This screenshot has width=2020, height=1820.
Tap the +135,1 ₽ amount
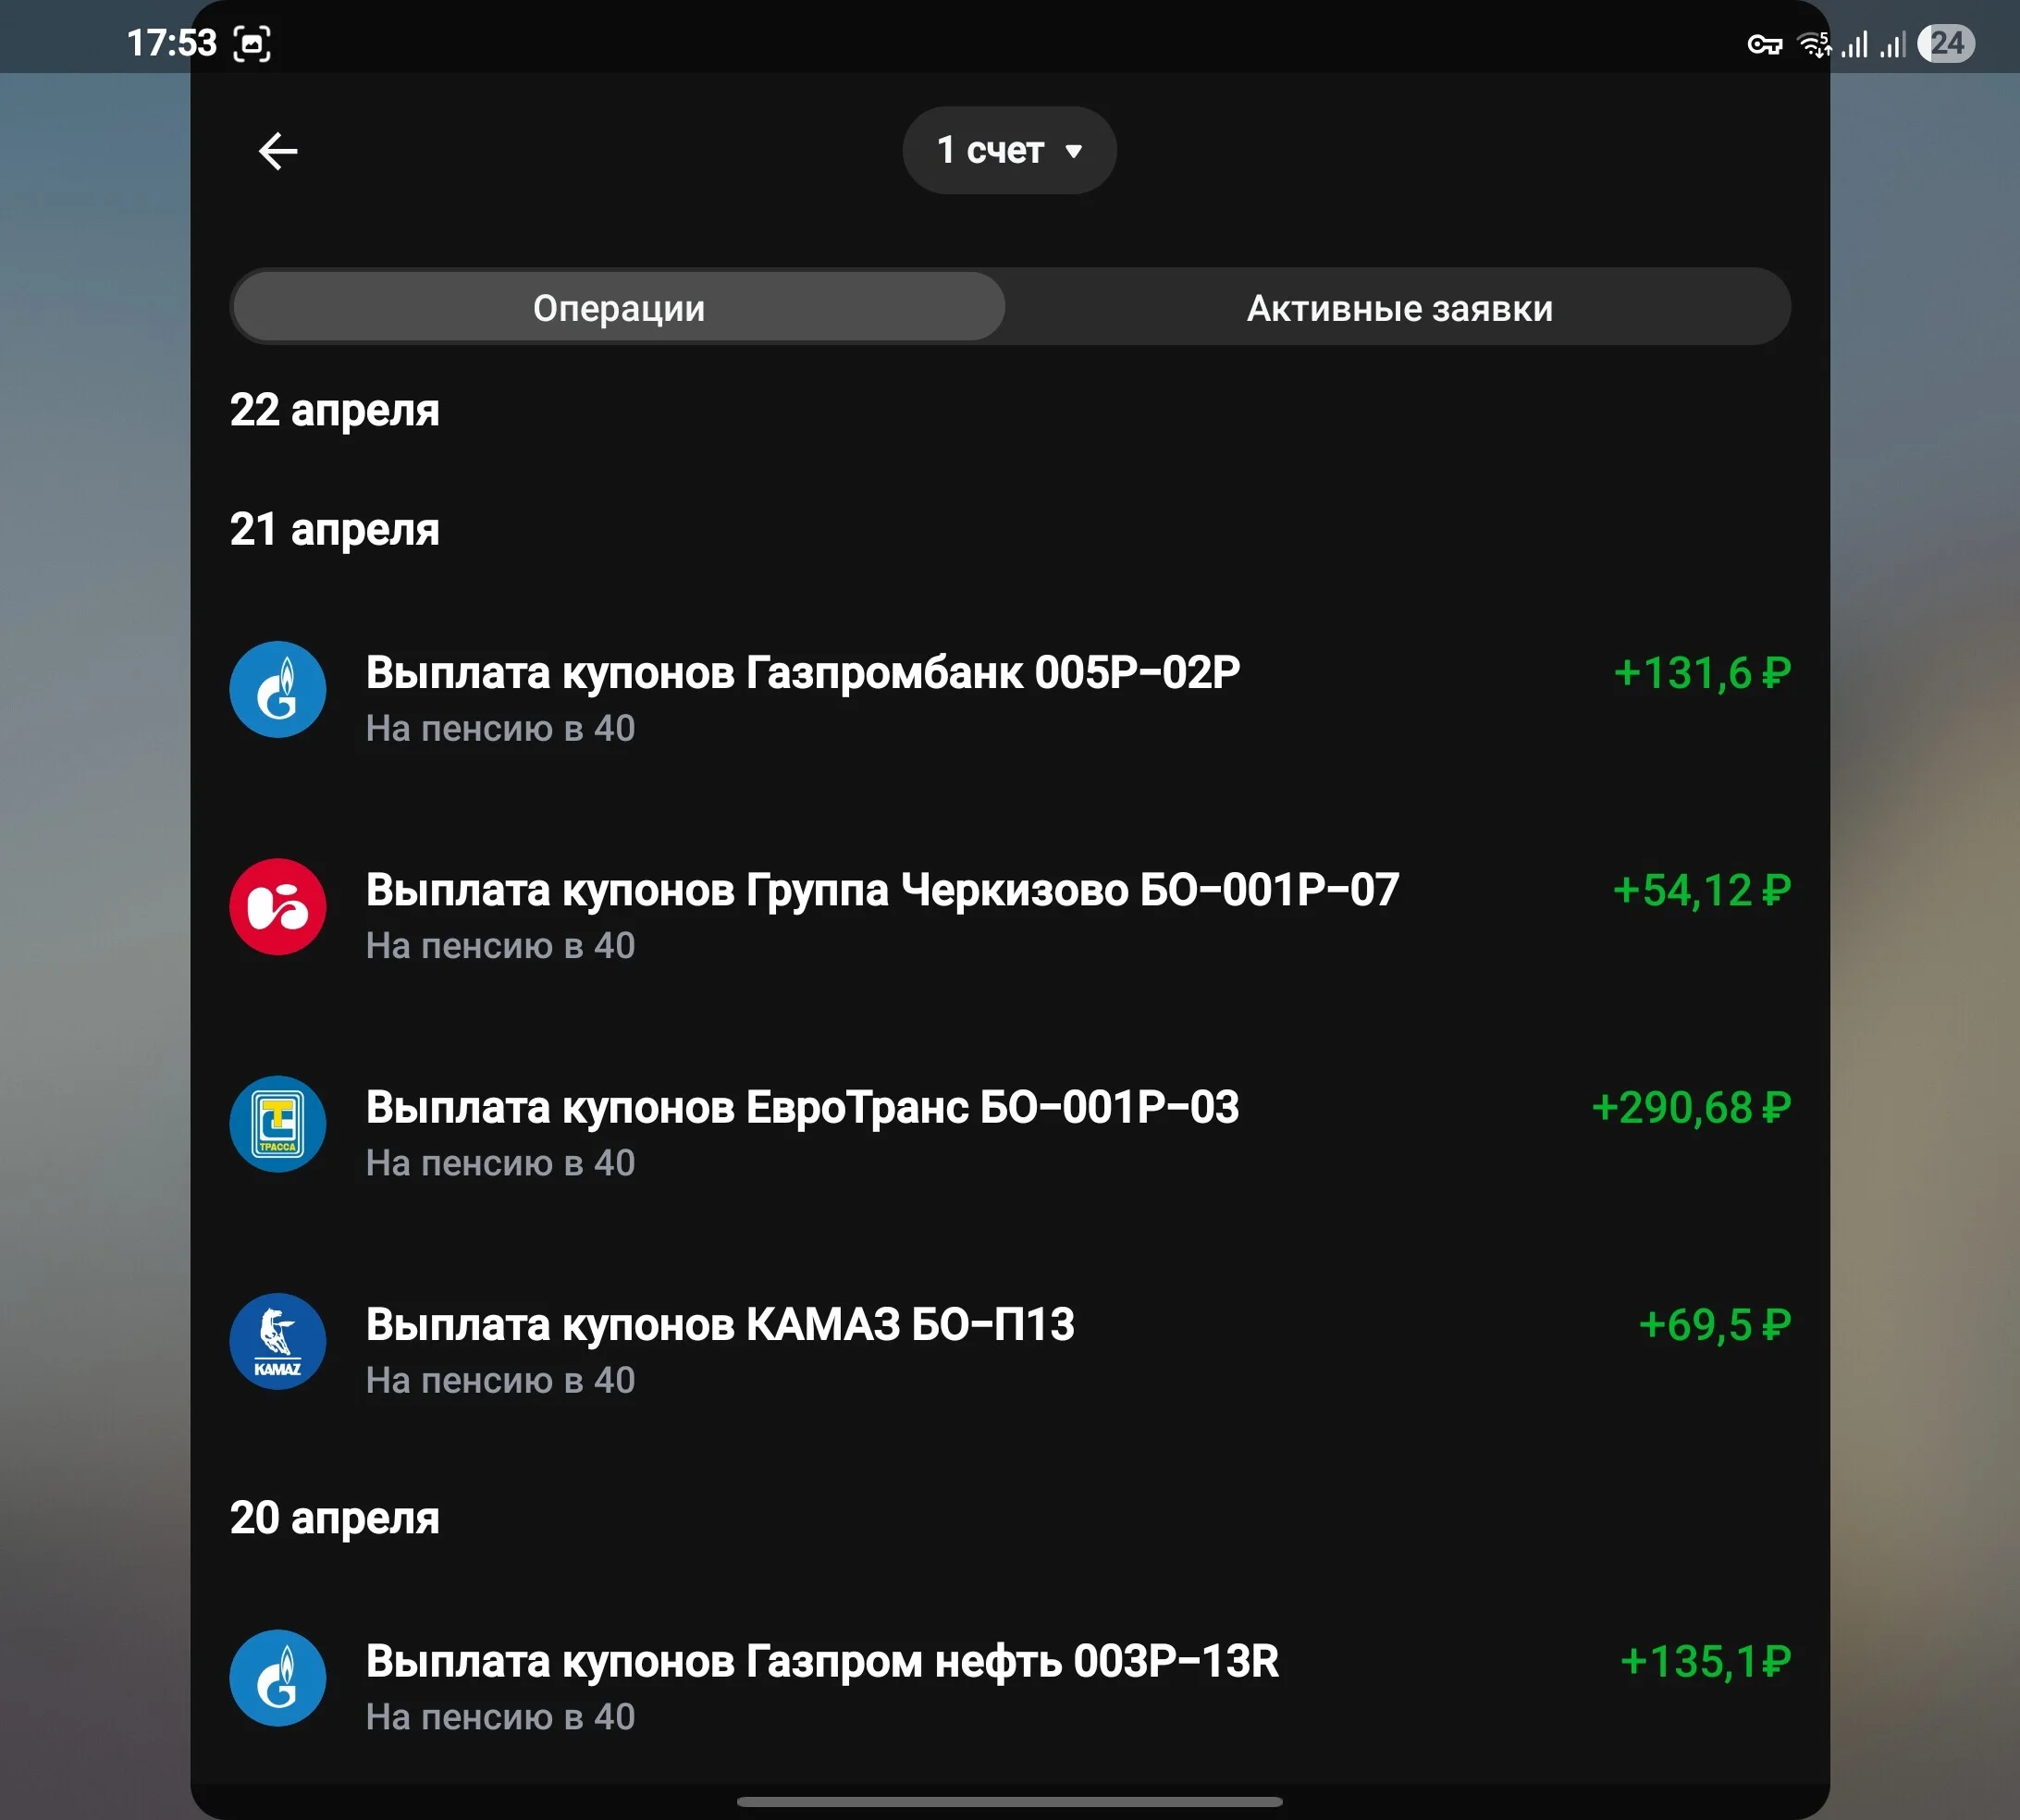click(1705, 1662)
